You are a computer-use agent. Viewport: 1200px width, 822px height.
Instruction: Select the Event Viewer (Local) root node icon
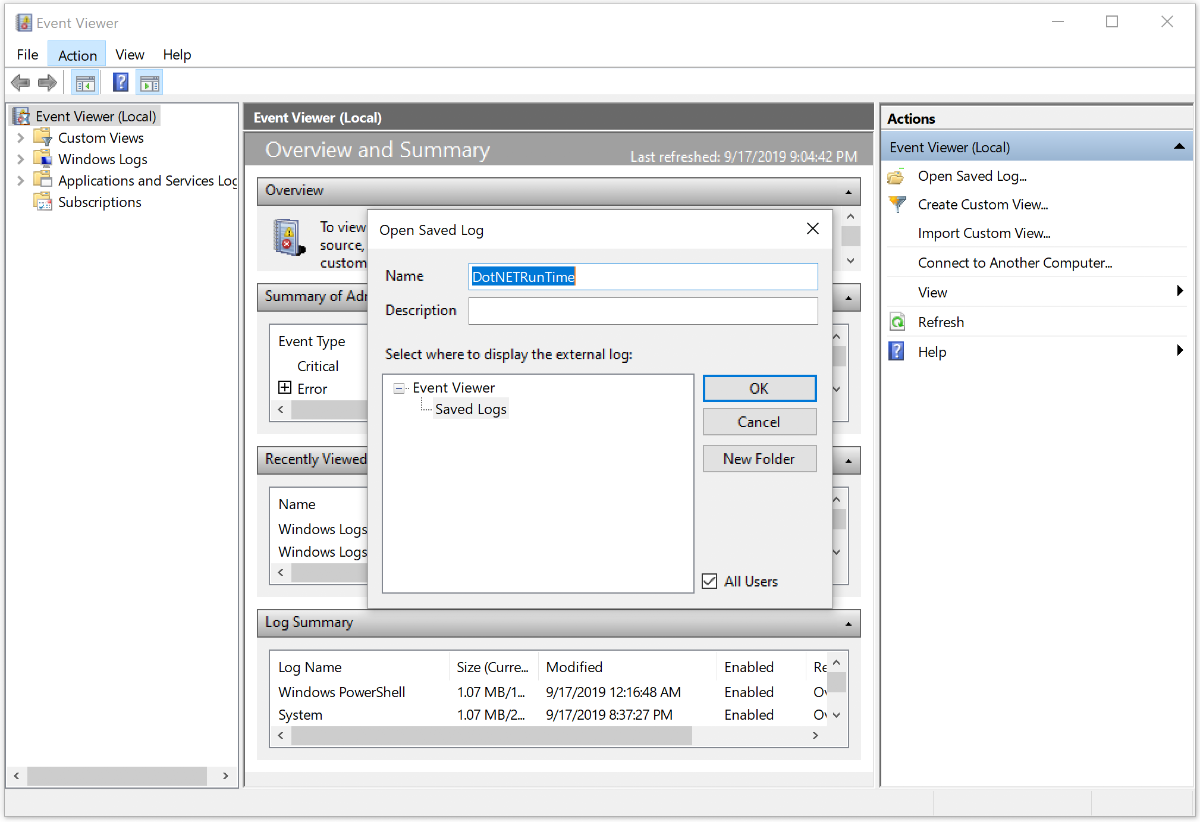coord(22,116)
